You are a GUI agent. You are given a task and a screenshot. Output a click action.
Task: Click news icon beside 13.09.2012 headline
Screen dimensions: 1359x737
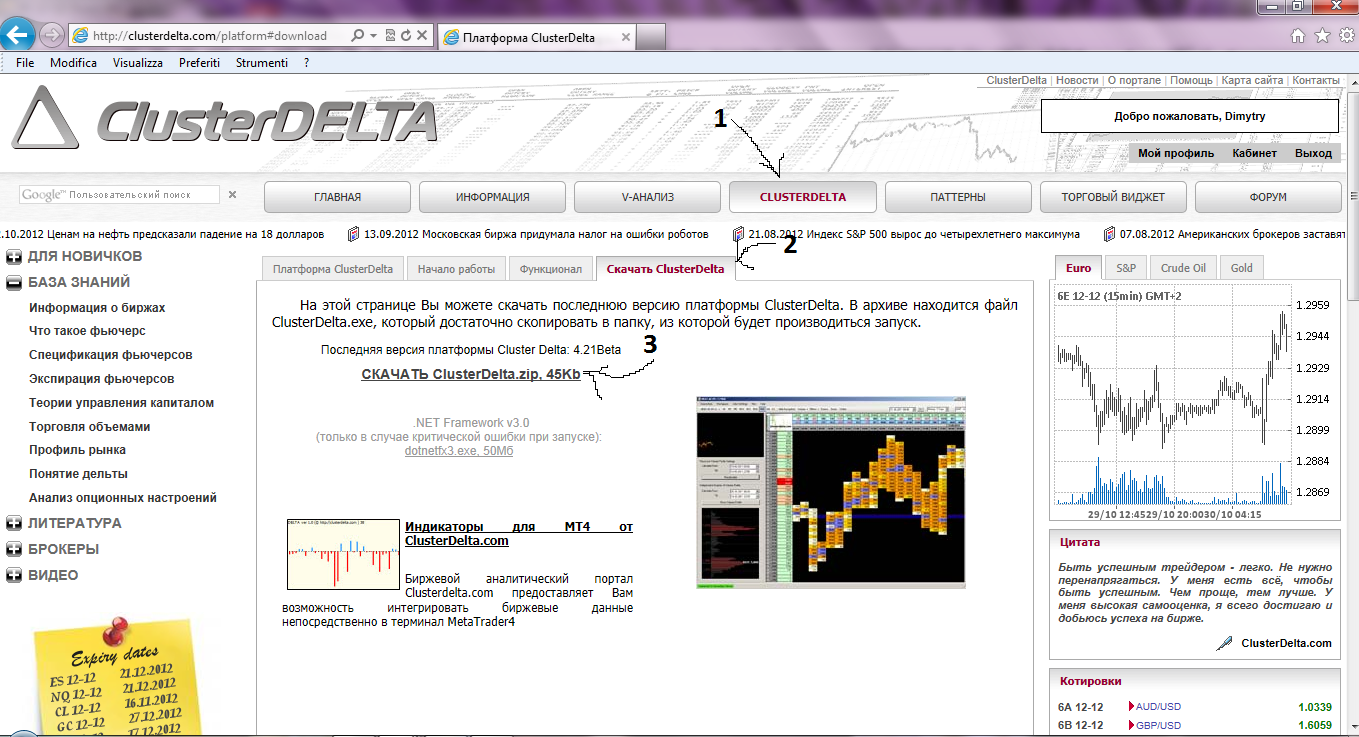pos(353,234)
